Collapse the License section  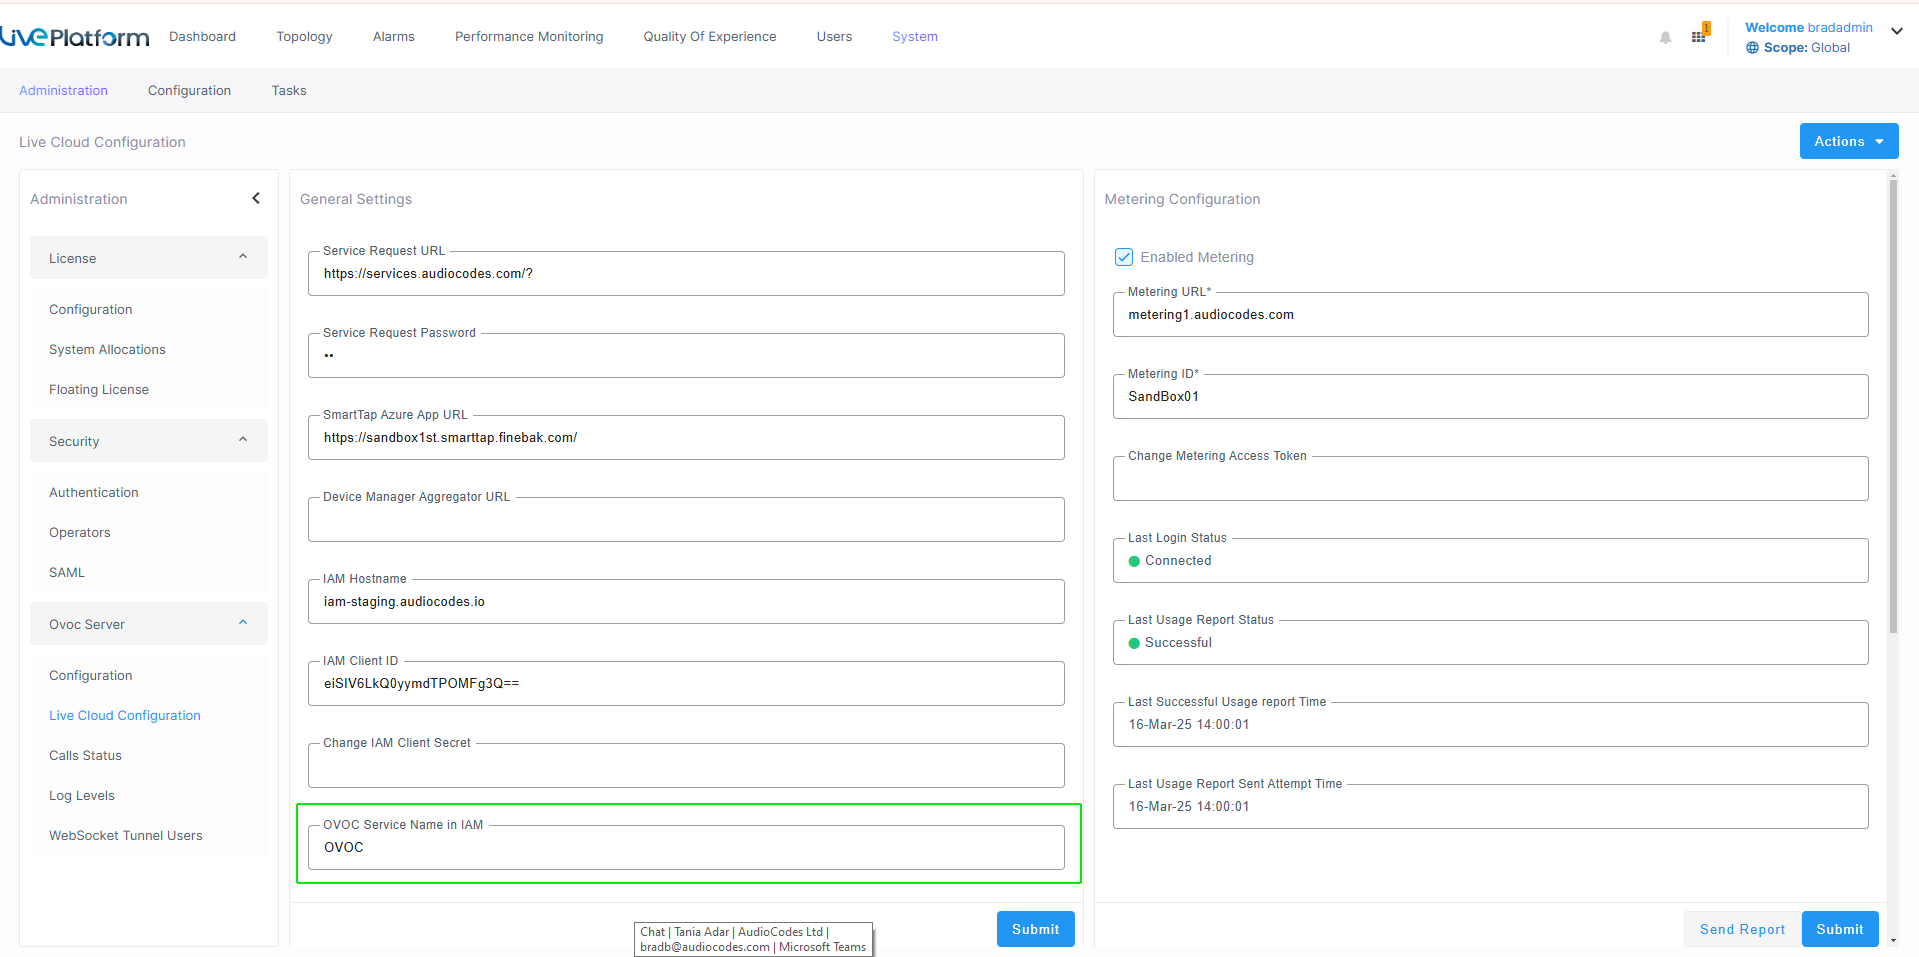[149, 258]
